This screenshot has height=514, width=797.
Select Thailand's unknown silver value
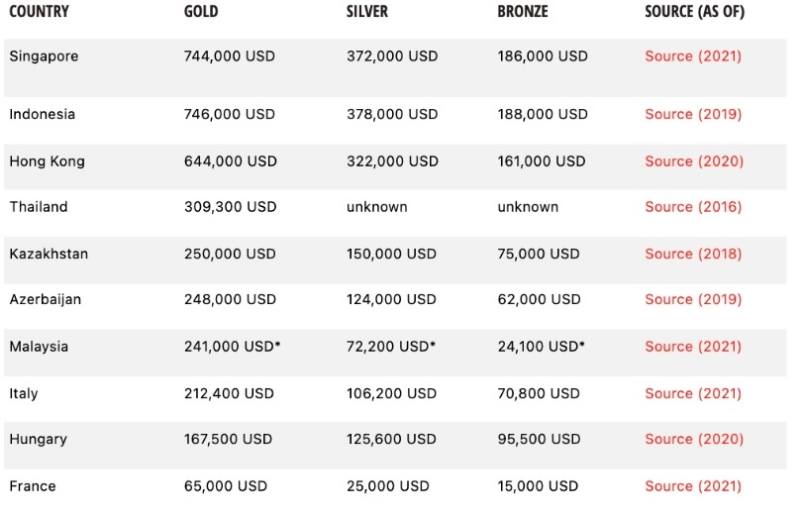(377, 207)
